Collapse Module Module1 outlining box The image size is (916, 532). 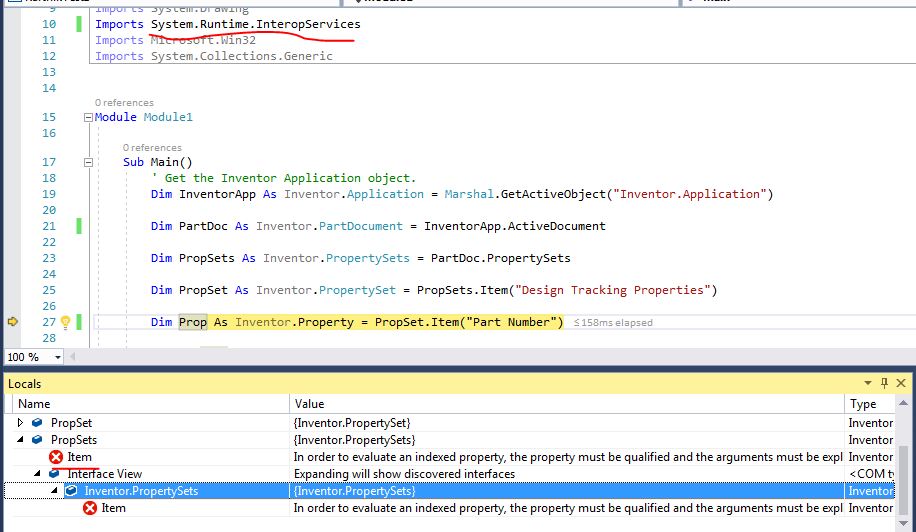point(88,117)
